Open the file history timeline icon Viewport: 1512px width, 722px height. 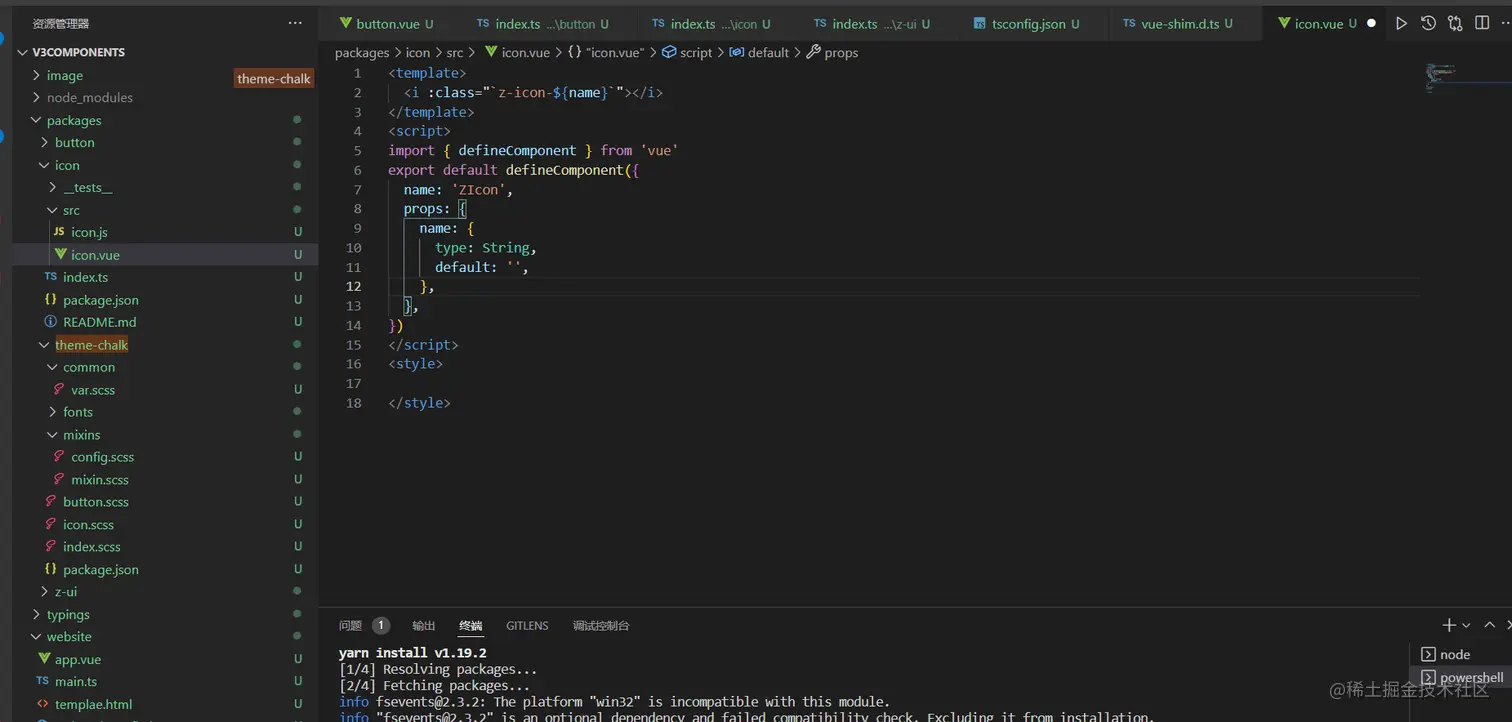pyautogui.click(x=1428, y=23)
